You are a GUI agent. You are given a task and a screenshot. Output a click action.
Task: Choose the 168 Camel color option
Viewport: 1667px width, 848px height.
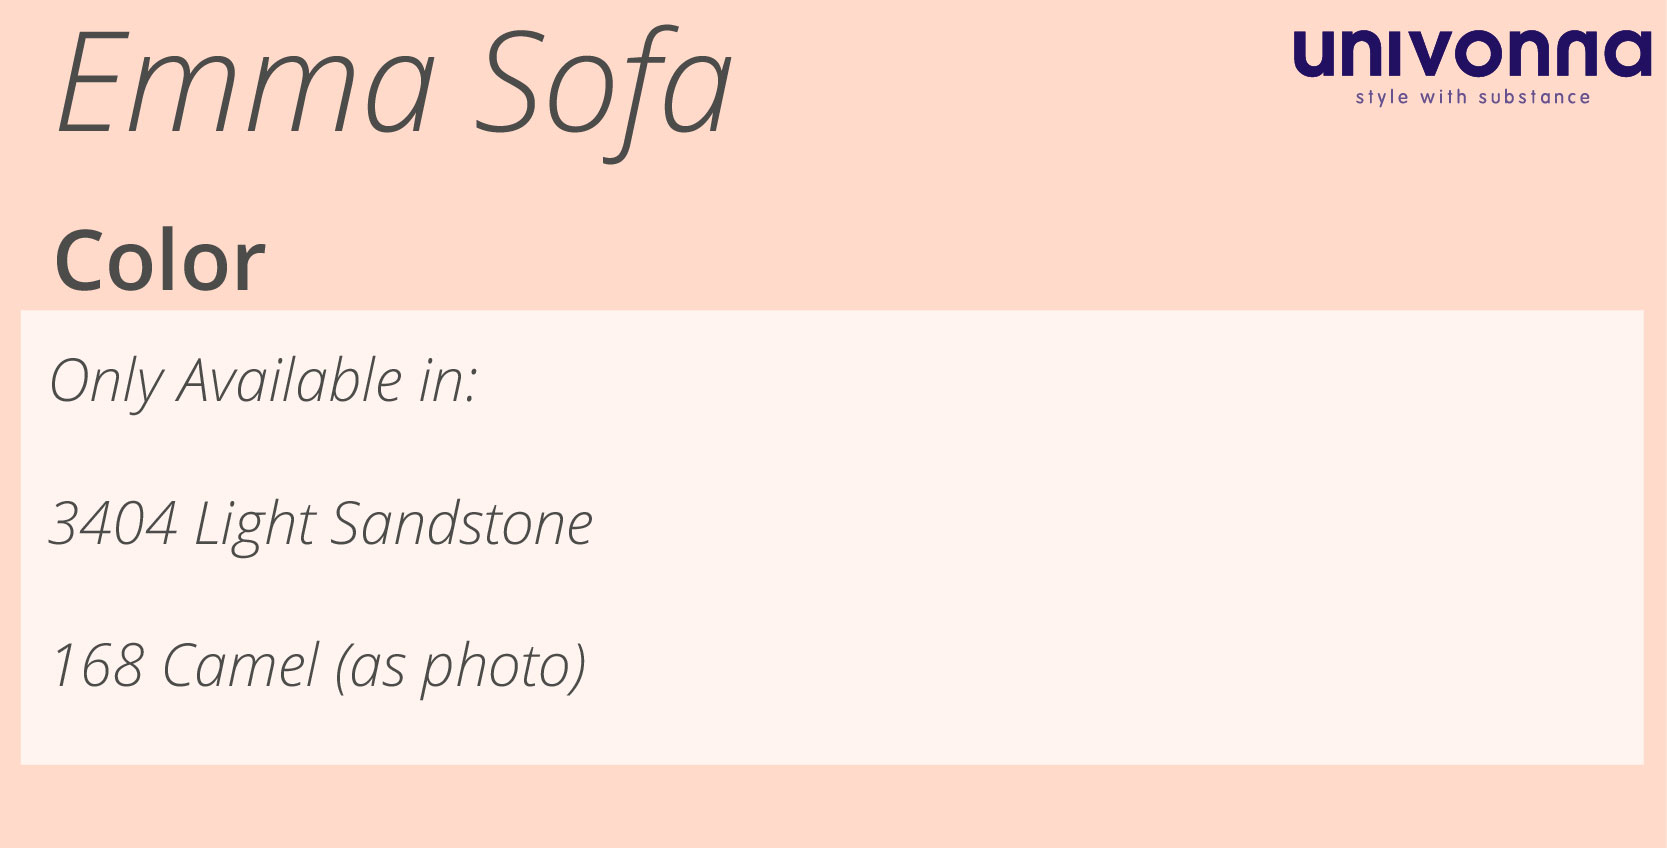pos(317,666)
